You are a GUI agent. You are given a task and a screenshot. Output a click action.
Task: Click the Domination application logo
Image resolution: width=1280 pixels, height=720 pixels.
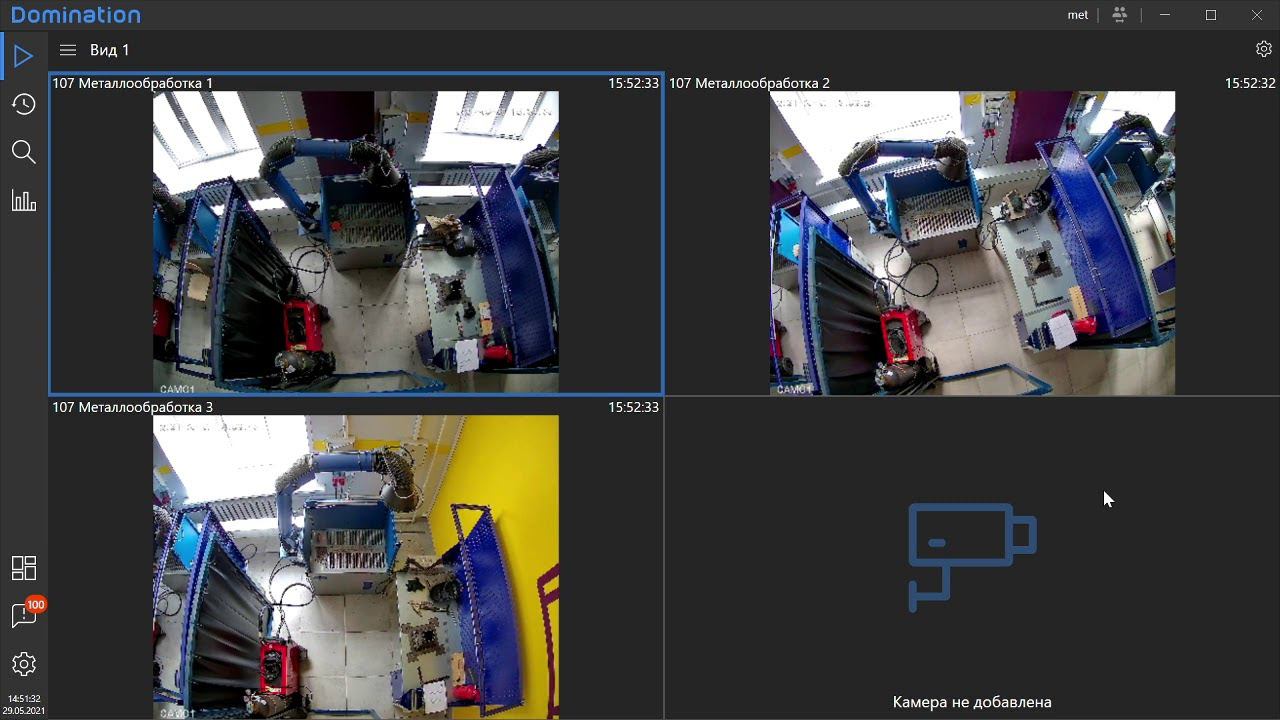pyautogui.click(x=76, y=15)
